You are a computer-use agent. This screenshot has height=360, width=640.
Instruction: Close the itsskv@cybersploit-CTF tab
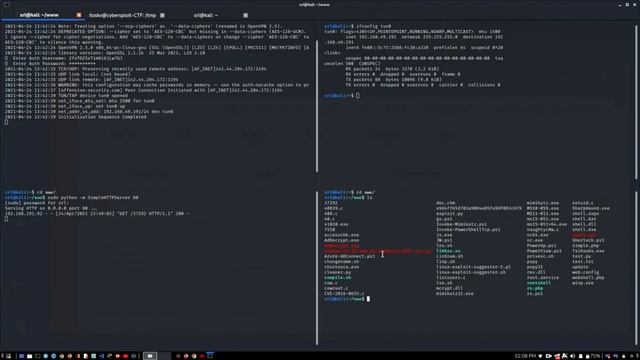pyautogui.click(x=162, y=15)
